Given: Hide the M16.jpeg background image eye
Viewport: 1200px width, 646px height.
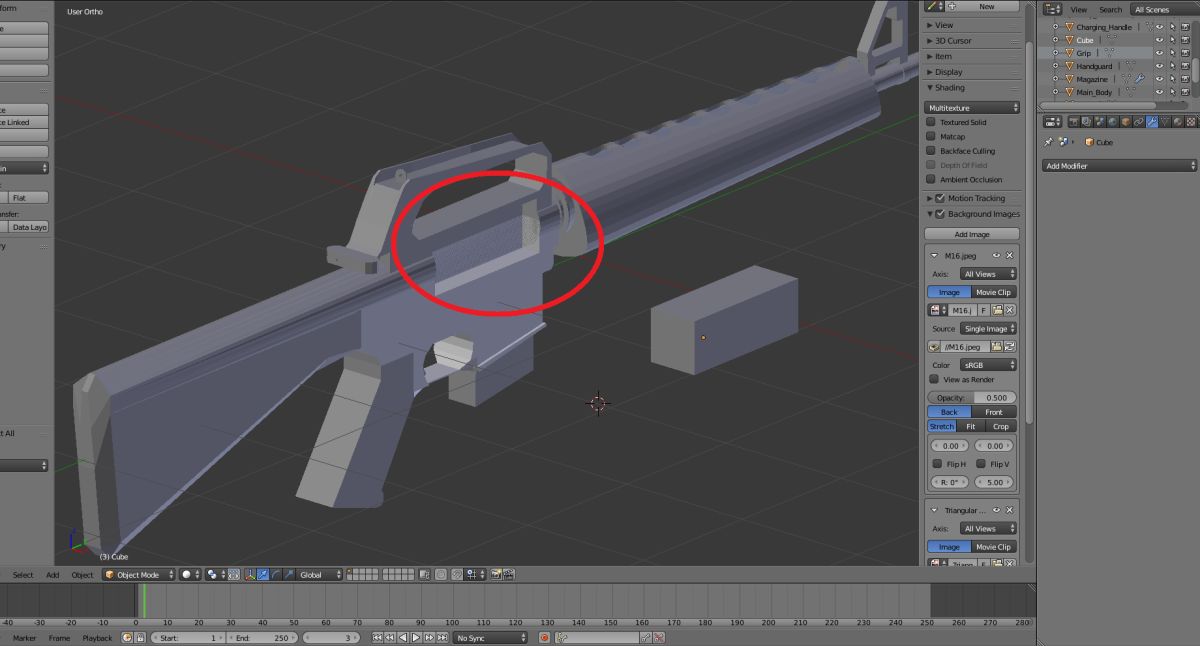Looking at the screenshot, I should 996,255.
